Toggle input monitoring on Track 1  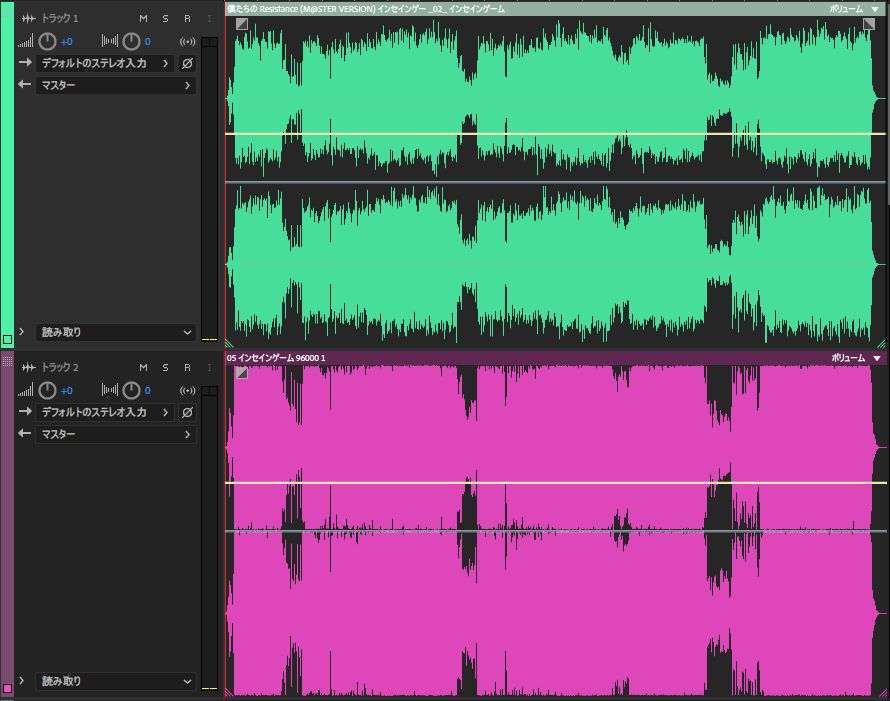pos(209,19)
